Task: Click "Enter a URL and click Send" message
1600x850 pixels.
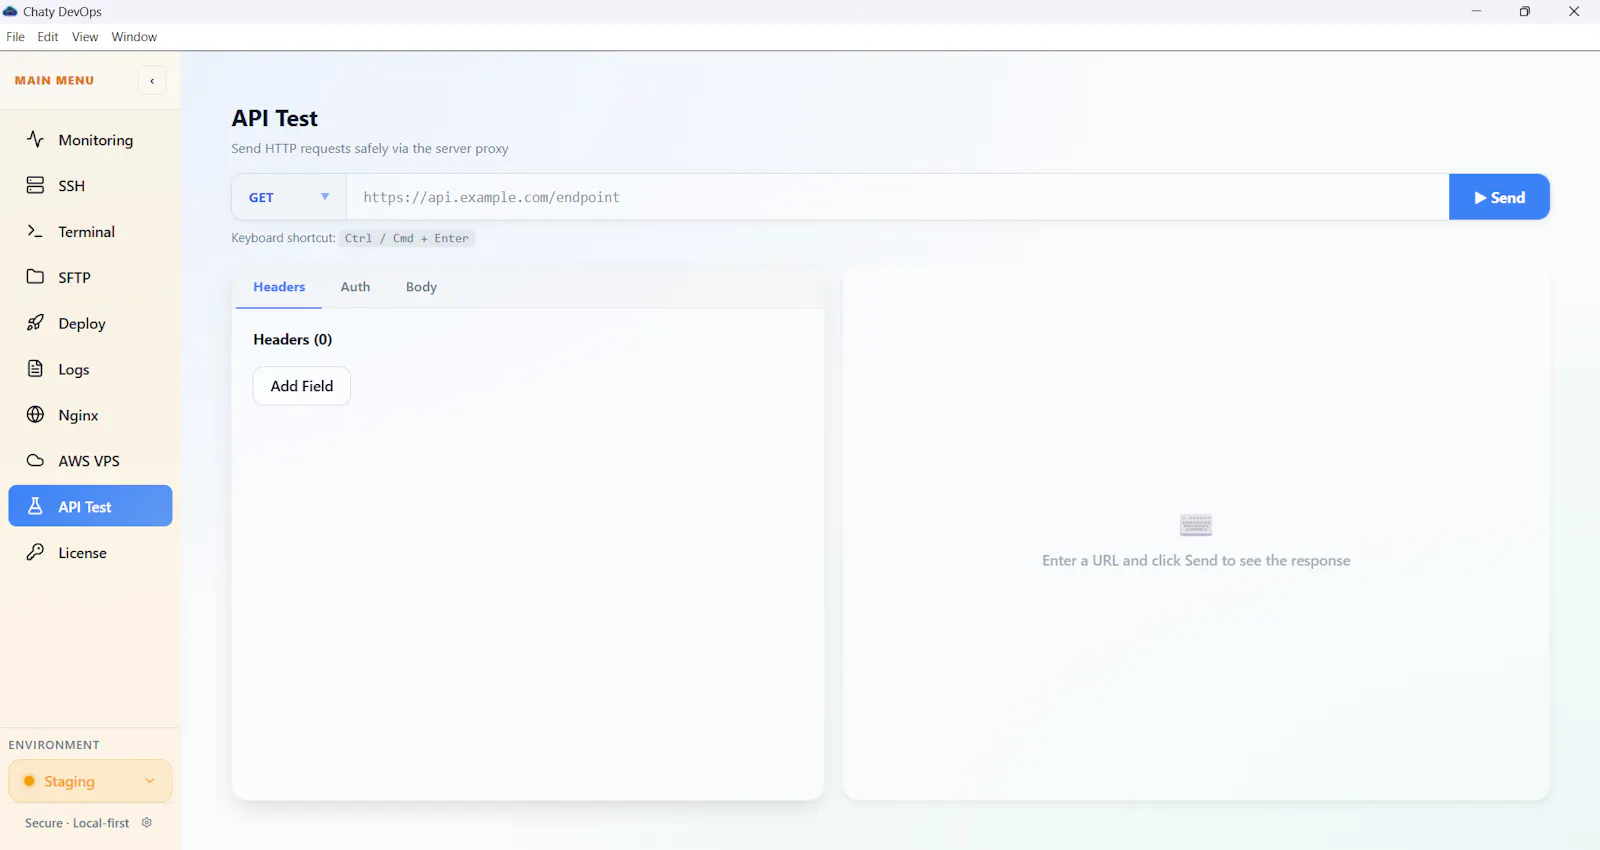Action: click(1196, 561)
